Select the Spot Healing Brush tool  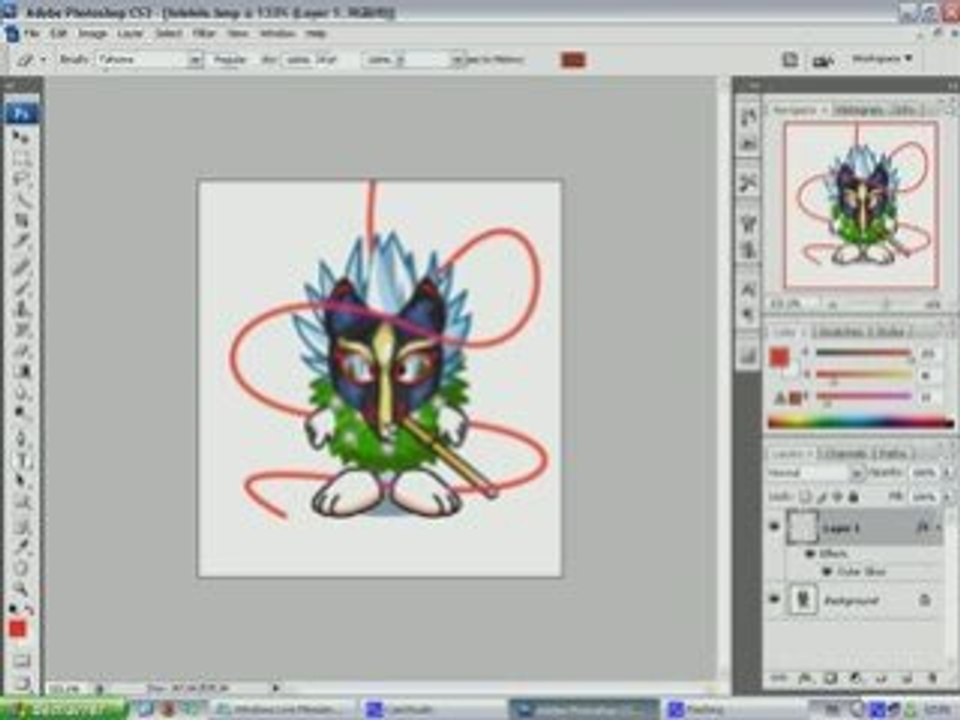tap(21, 266)
